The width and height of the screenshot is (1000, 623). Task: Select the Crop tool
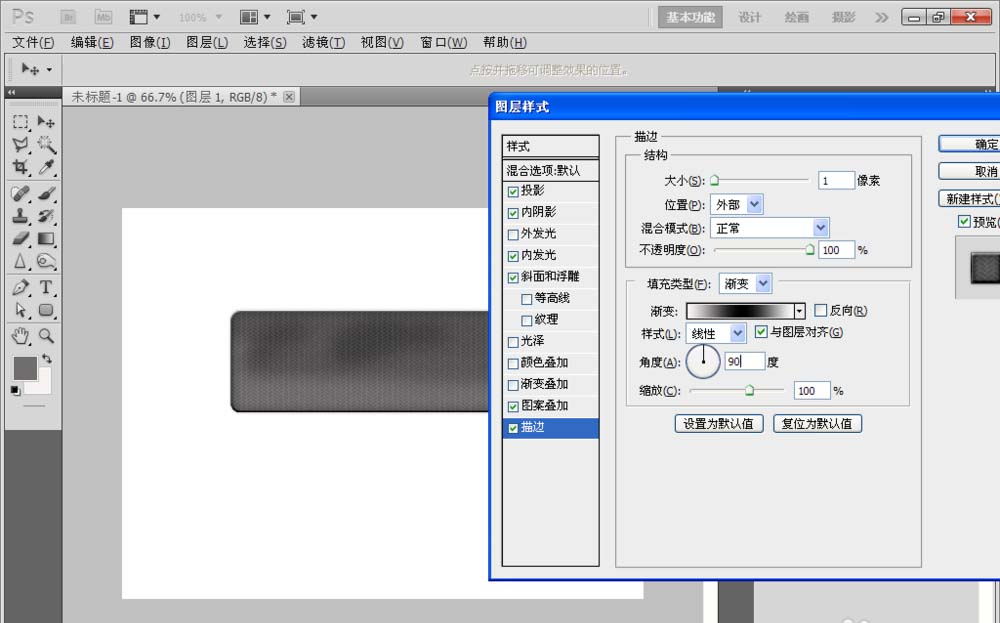click(20, 168)
